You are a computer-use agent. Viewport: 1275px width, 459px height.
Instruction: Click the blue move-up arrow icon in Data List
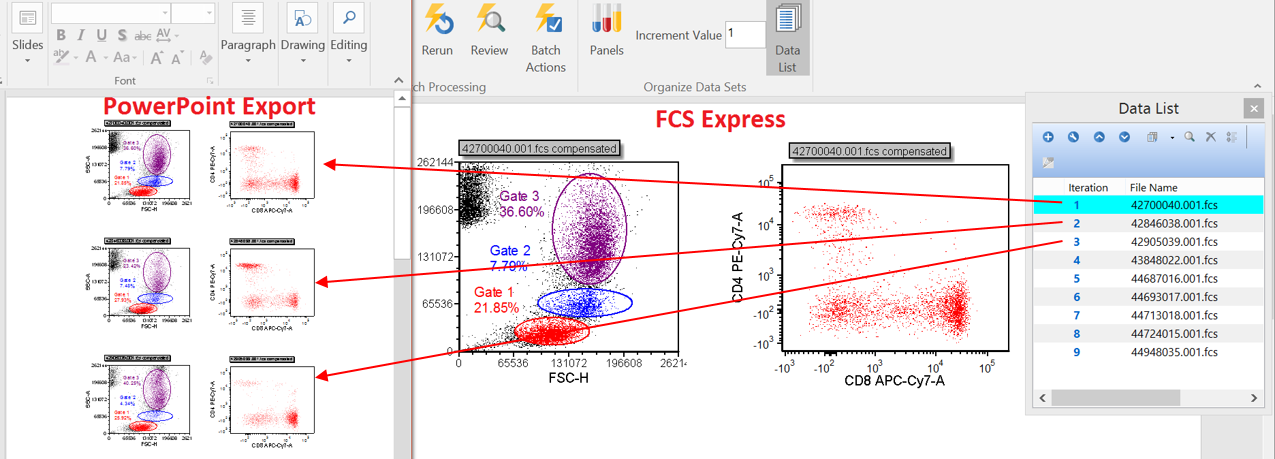coord(1099,137)
